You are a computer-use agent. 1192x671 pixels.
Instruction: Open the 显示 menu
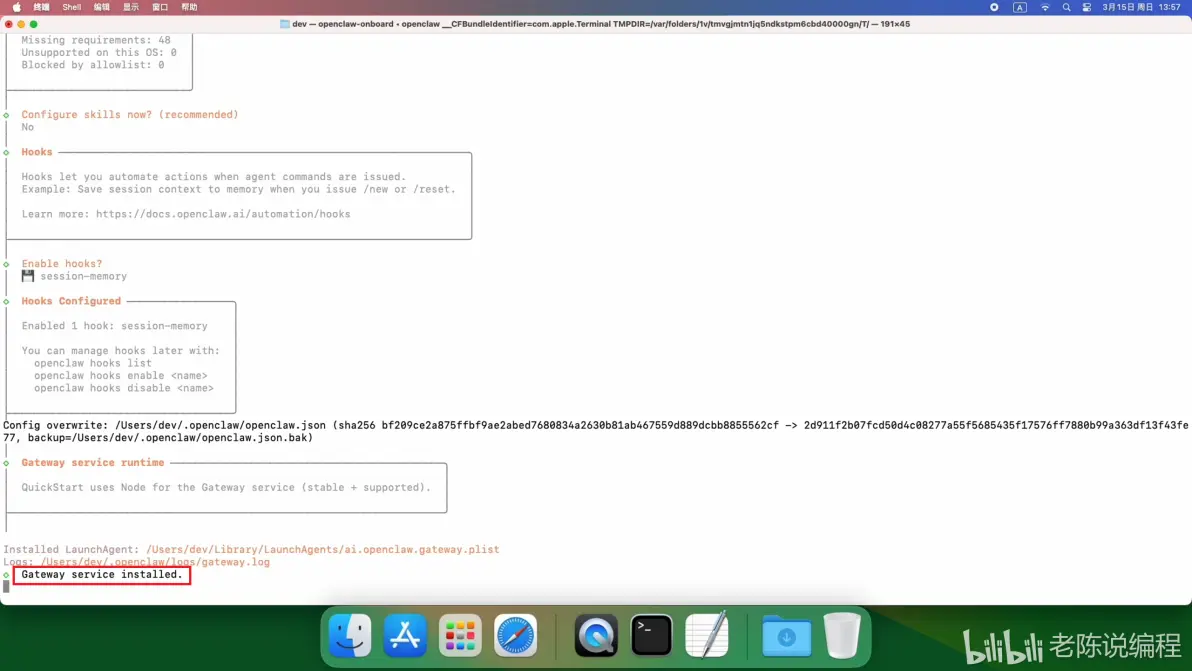(x=131, y=7)
